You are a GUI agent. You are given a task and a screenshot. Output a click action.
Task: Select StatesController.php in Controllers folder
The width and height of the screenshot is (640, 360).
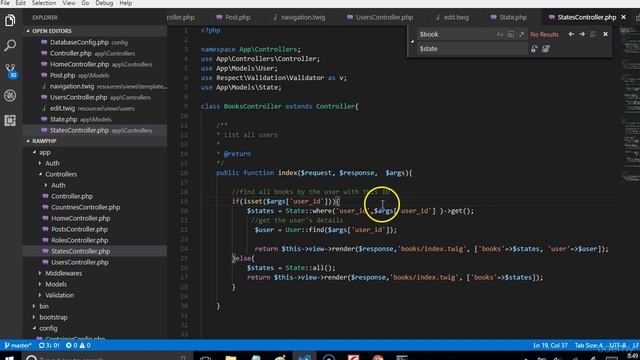click(95, 251)
